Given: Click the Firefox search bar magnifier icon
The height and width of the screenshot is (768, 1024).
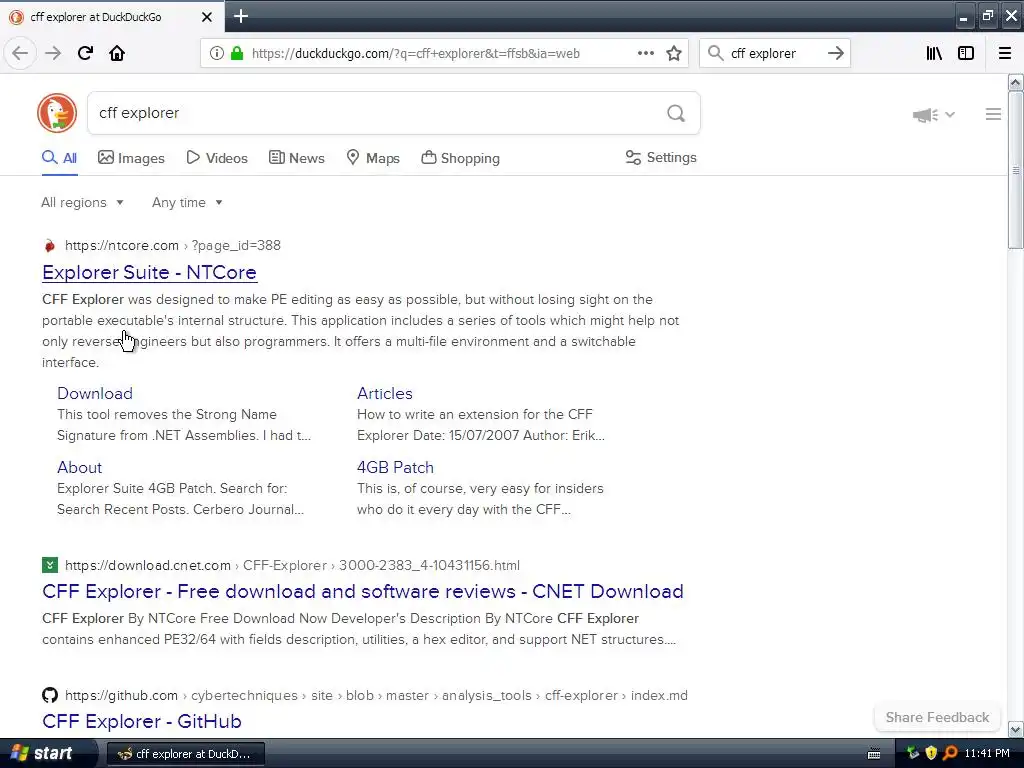Looking at the screenshot, I should tap(716, 53).
